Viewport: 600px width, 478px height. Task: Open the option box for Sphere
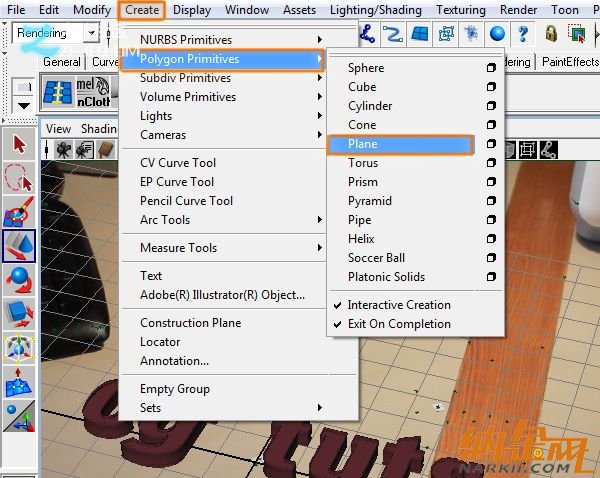click(490, 68)
